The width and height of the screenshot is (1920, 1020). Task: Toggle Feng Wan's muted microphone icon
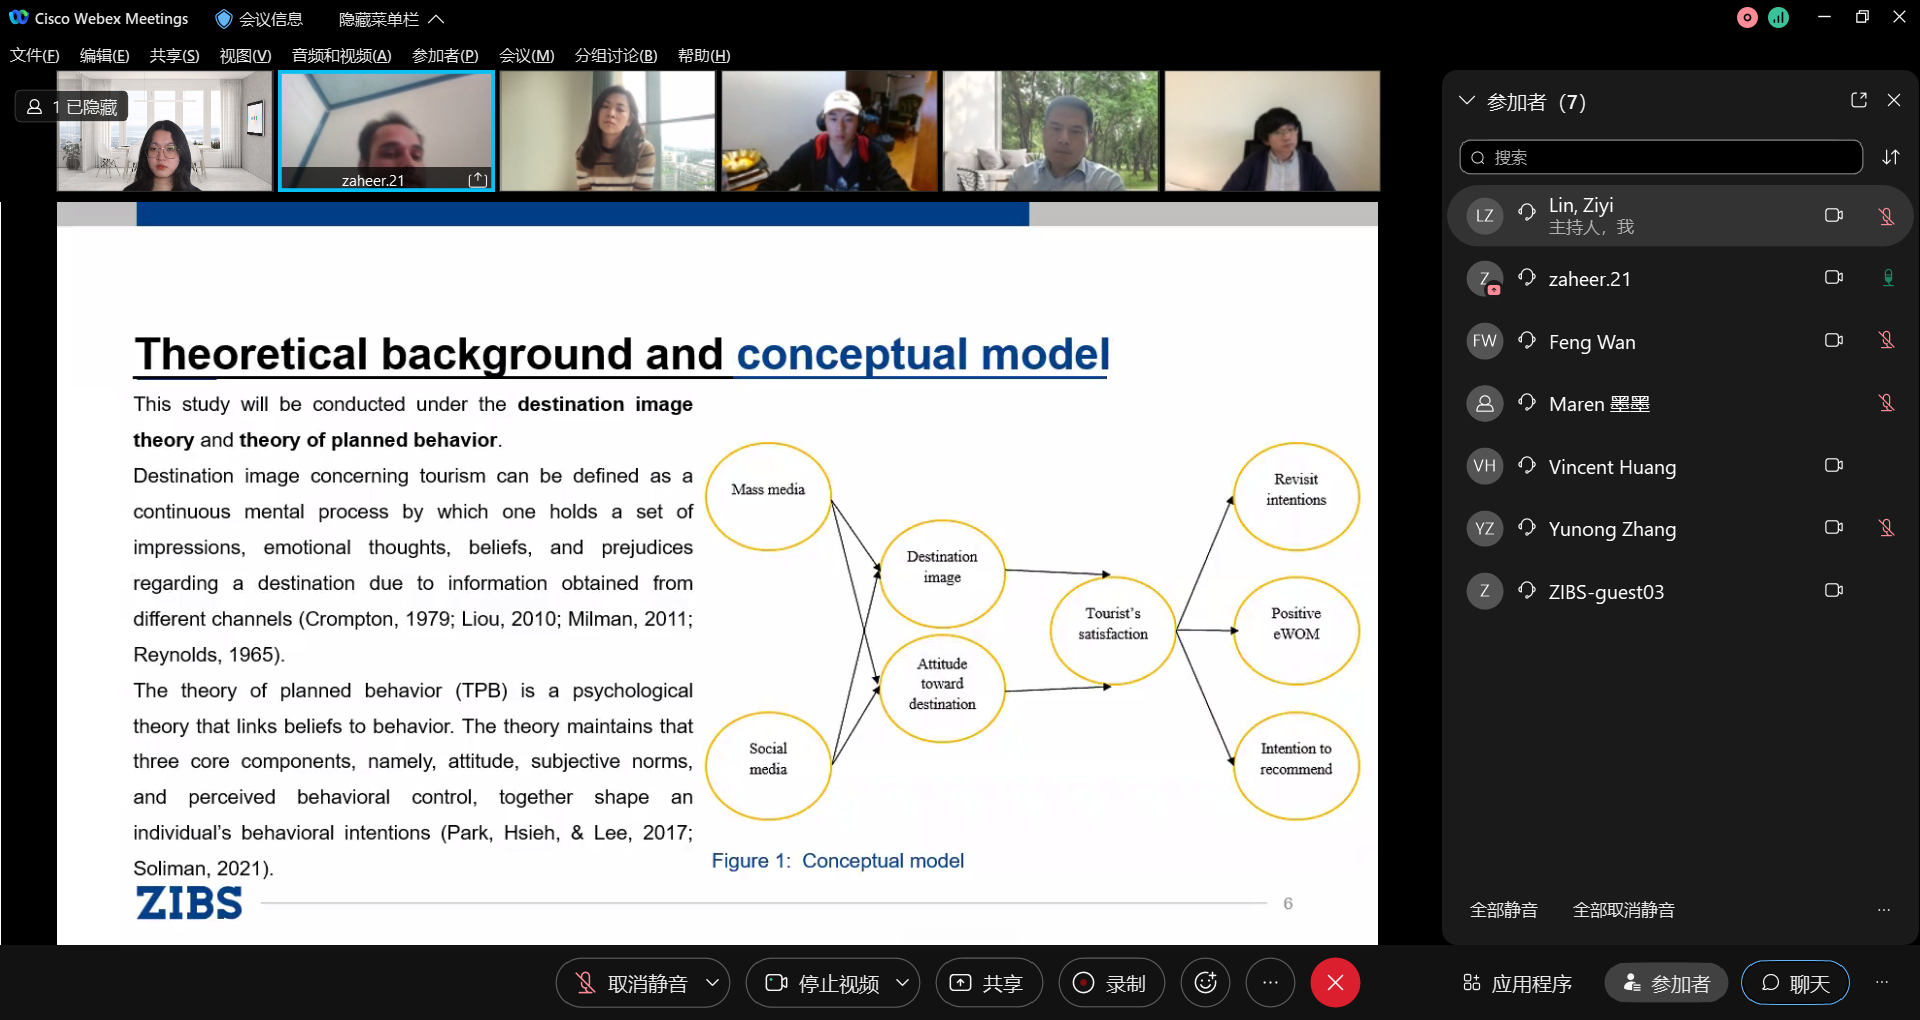[1886, 341]
